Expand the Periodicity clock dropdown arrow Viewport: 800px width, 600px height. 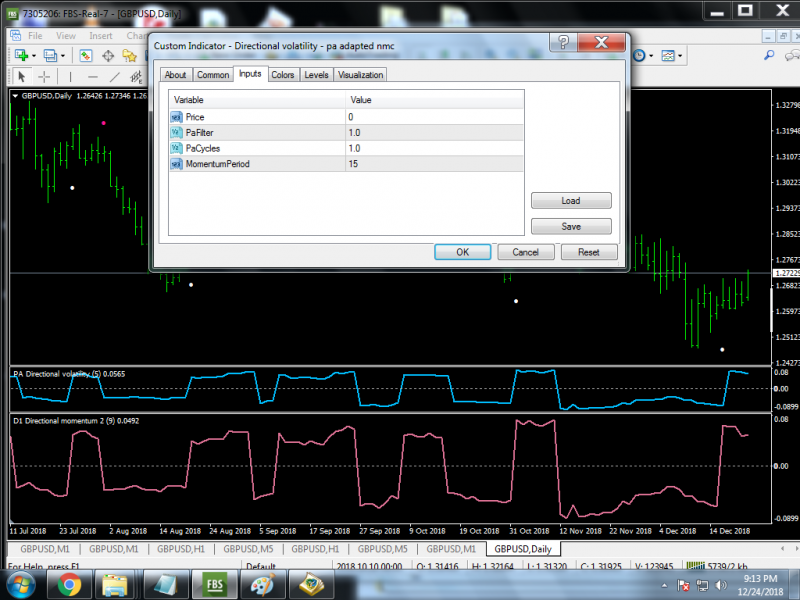[652, 56]
